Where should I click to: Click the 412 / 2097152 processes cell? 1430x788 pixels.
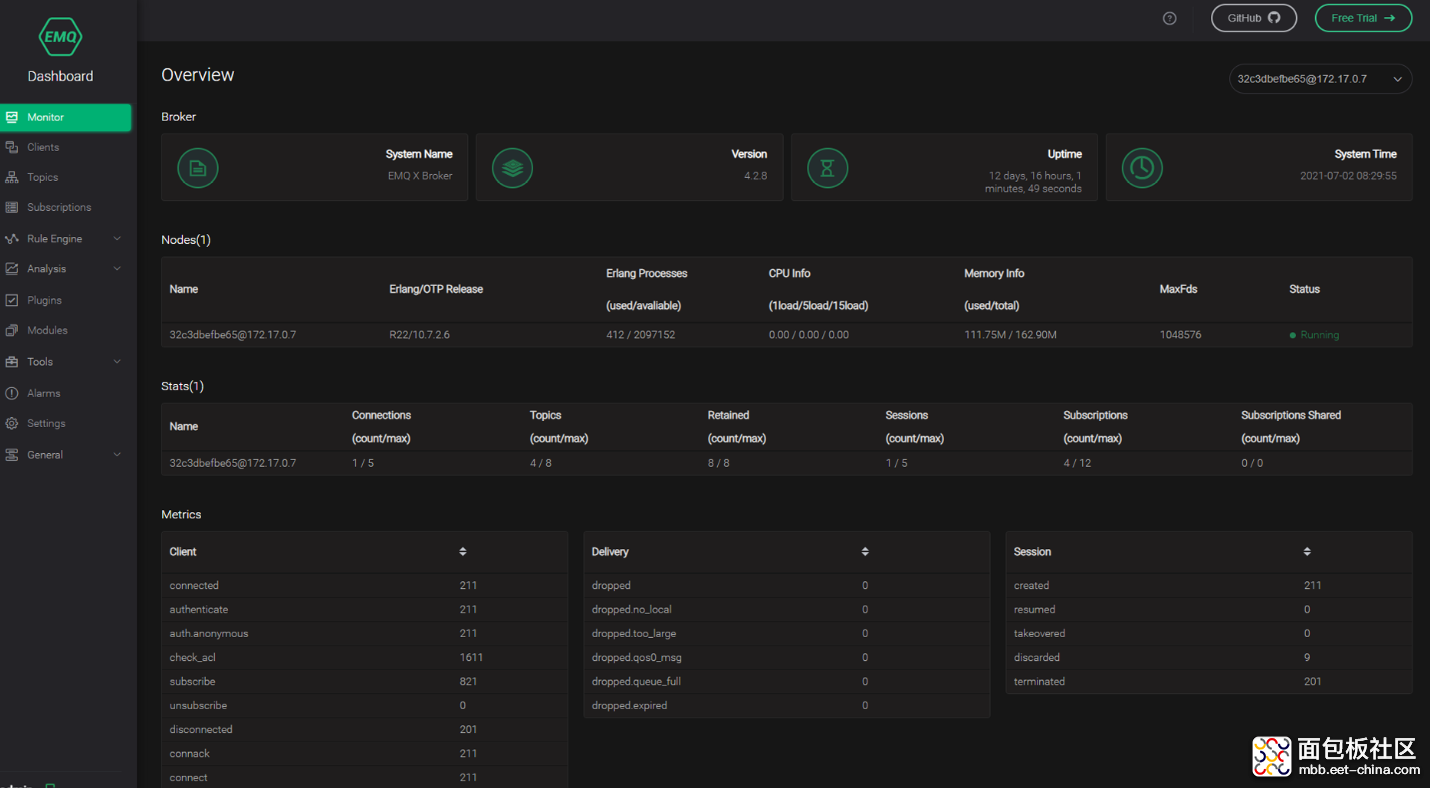[x=640, y=335]
